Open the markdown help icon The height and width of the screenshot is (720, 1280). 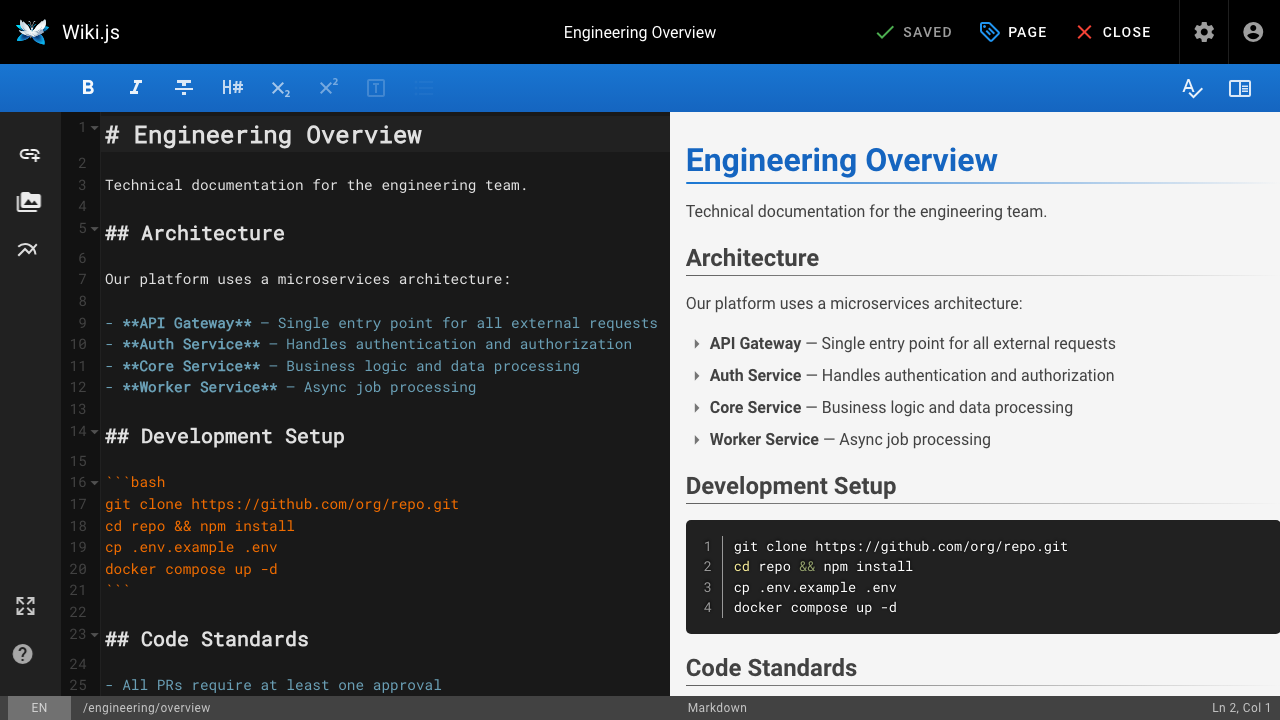click(x=23, y=654)
